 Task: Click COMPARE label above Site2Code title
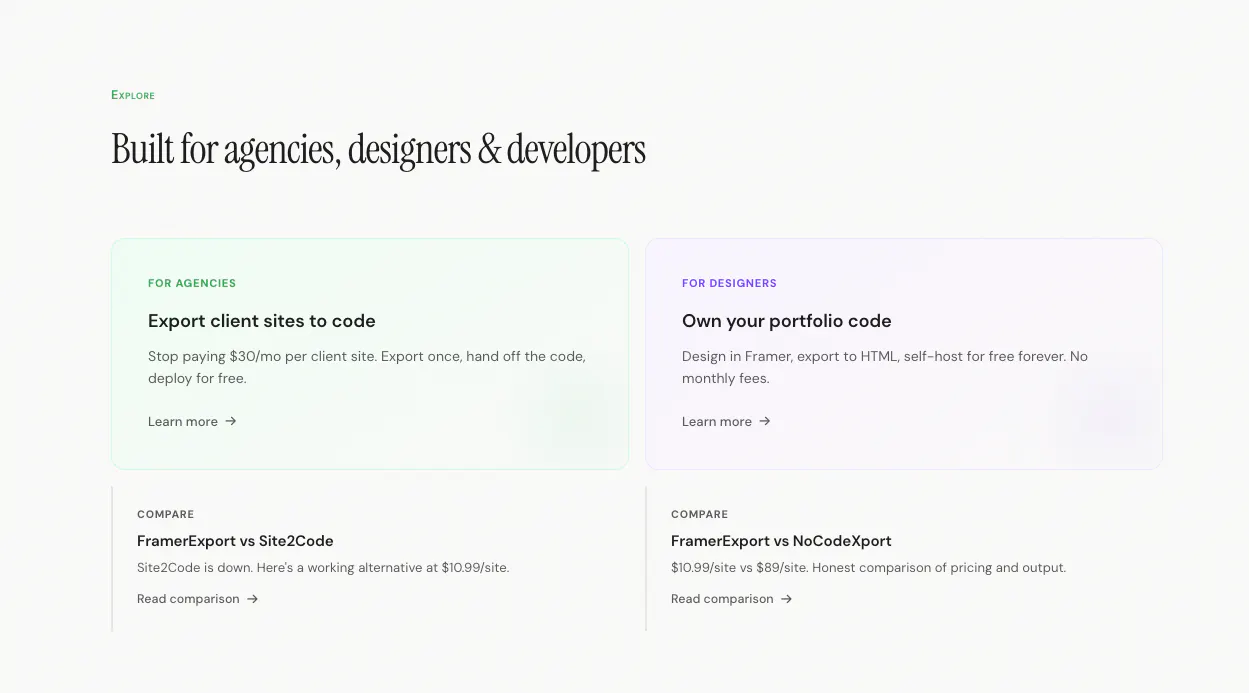tap(166, 515)
